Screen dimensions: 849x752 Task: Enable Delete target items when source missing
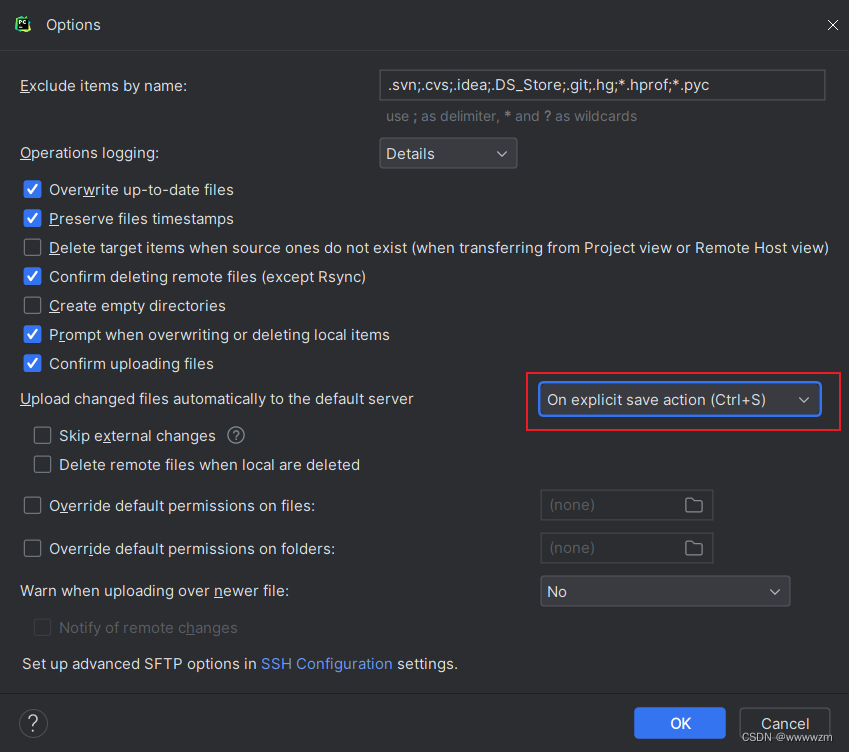32,247
